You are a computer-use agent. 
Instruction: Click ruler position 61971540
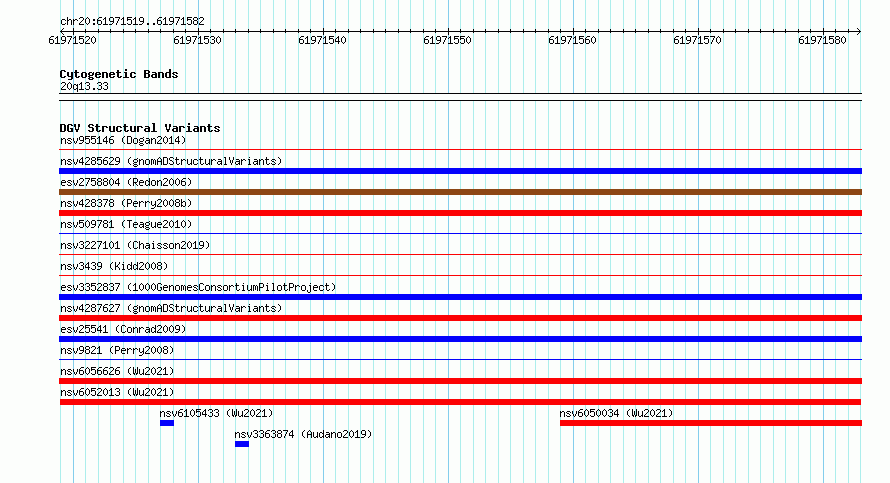click(322, 40)
